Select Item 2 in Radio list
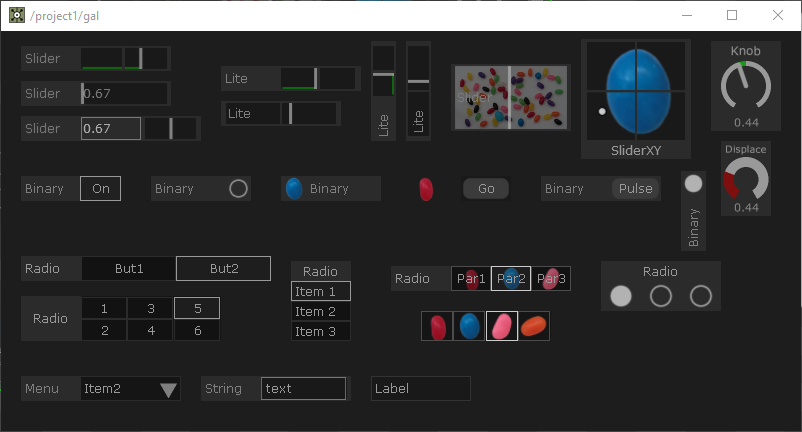The height and width of the screenshot is (432, 802). tap(321, 311)
